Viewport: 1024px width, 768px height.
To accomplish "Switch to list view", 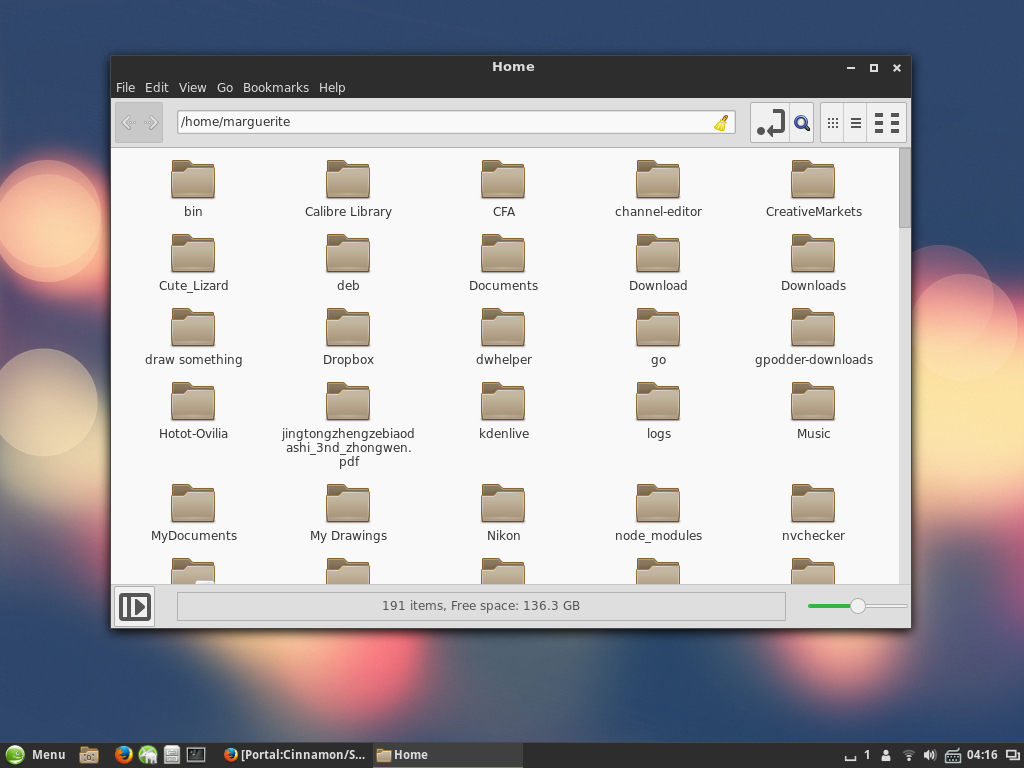I will point(856,123).
